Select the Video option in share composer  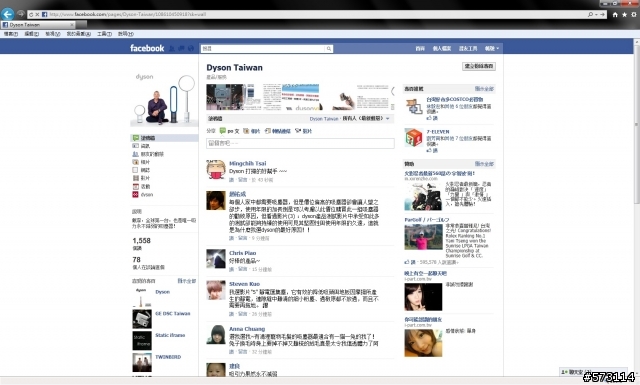[x=303, y=131]
